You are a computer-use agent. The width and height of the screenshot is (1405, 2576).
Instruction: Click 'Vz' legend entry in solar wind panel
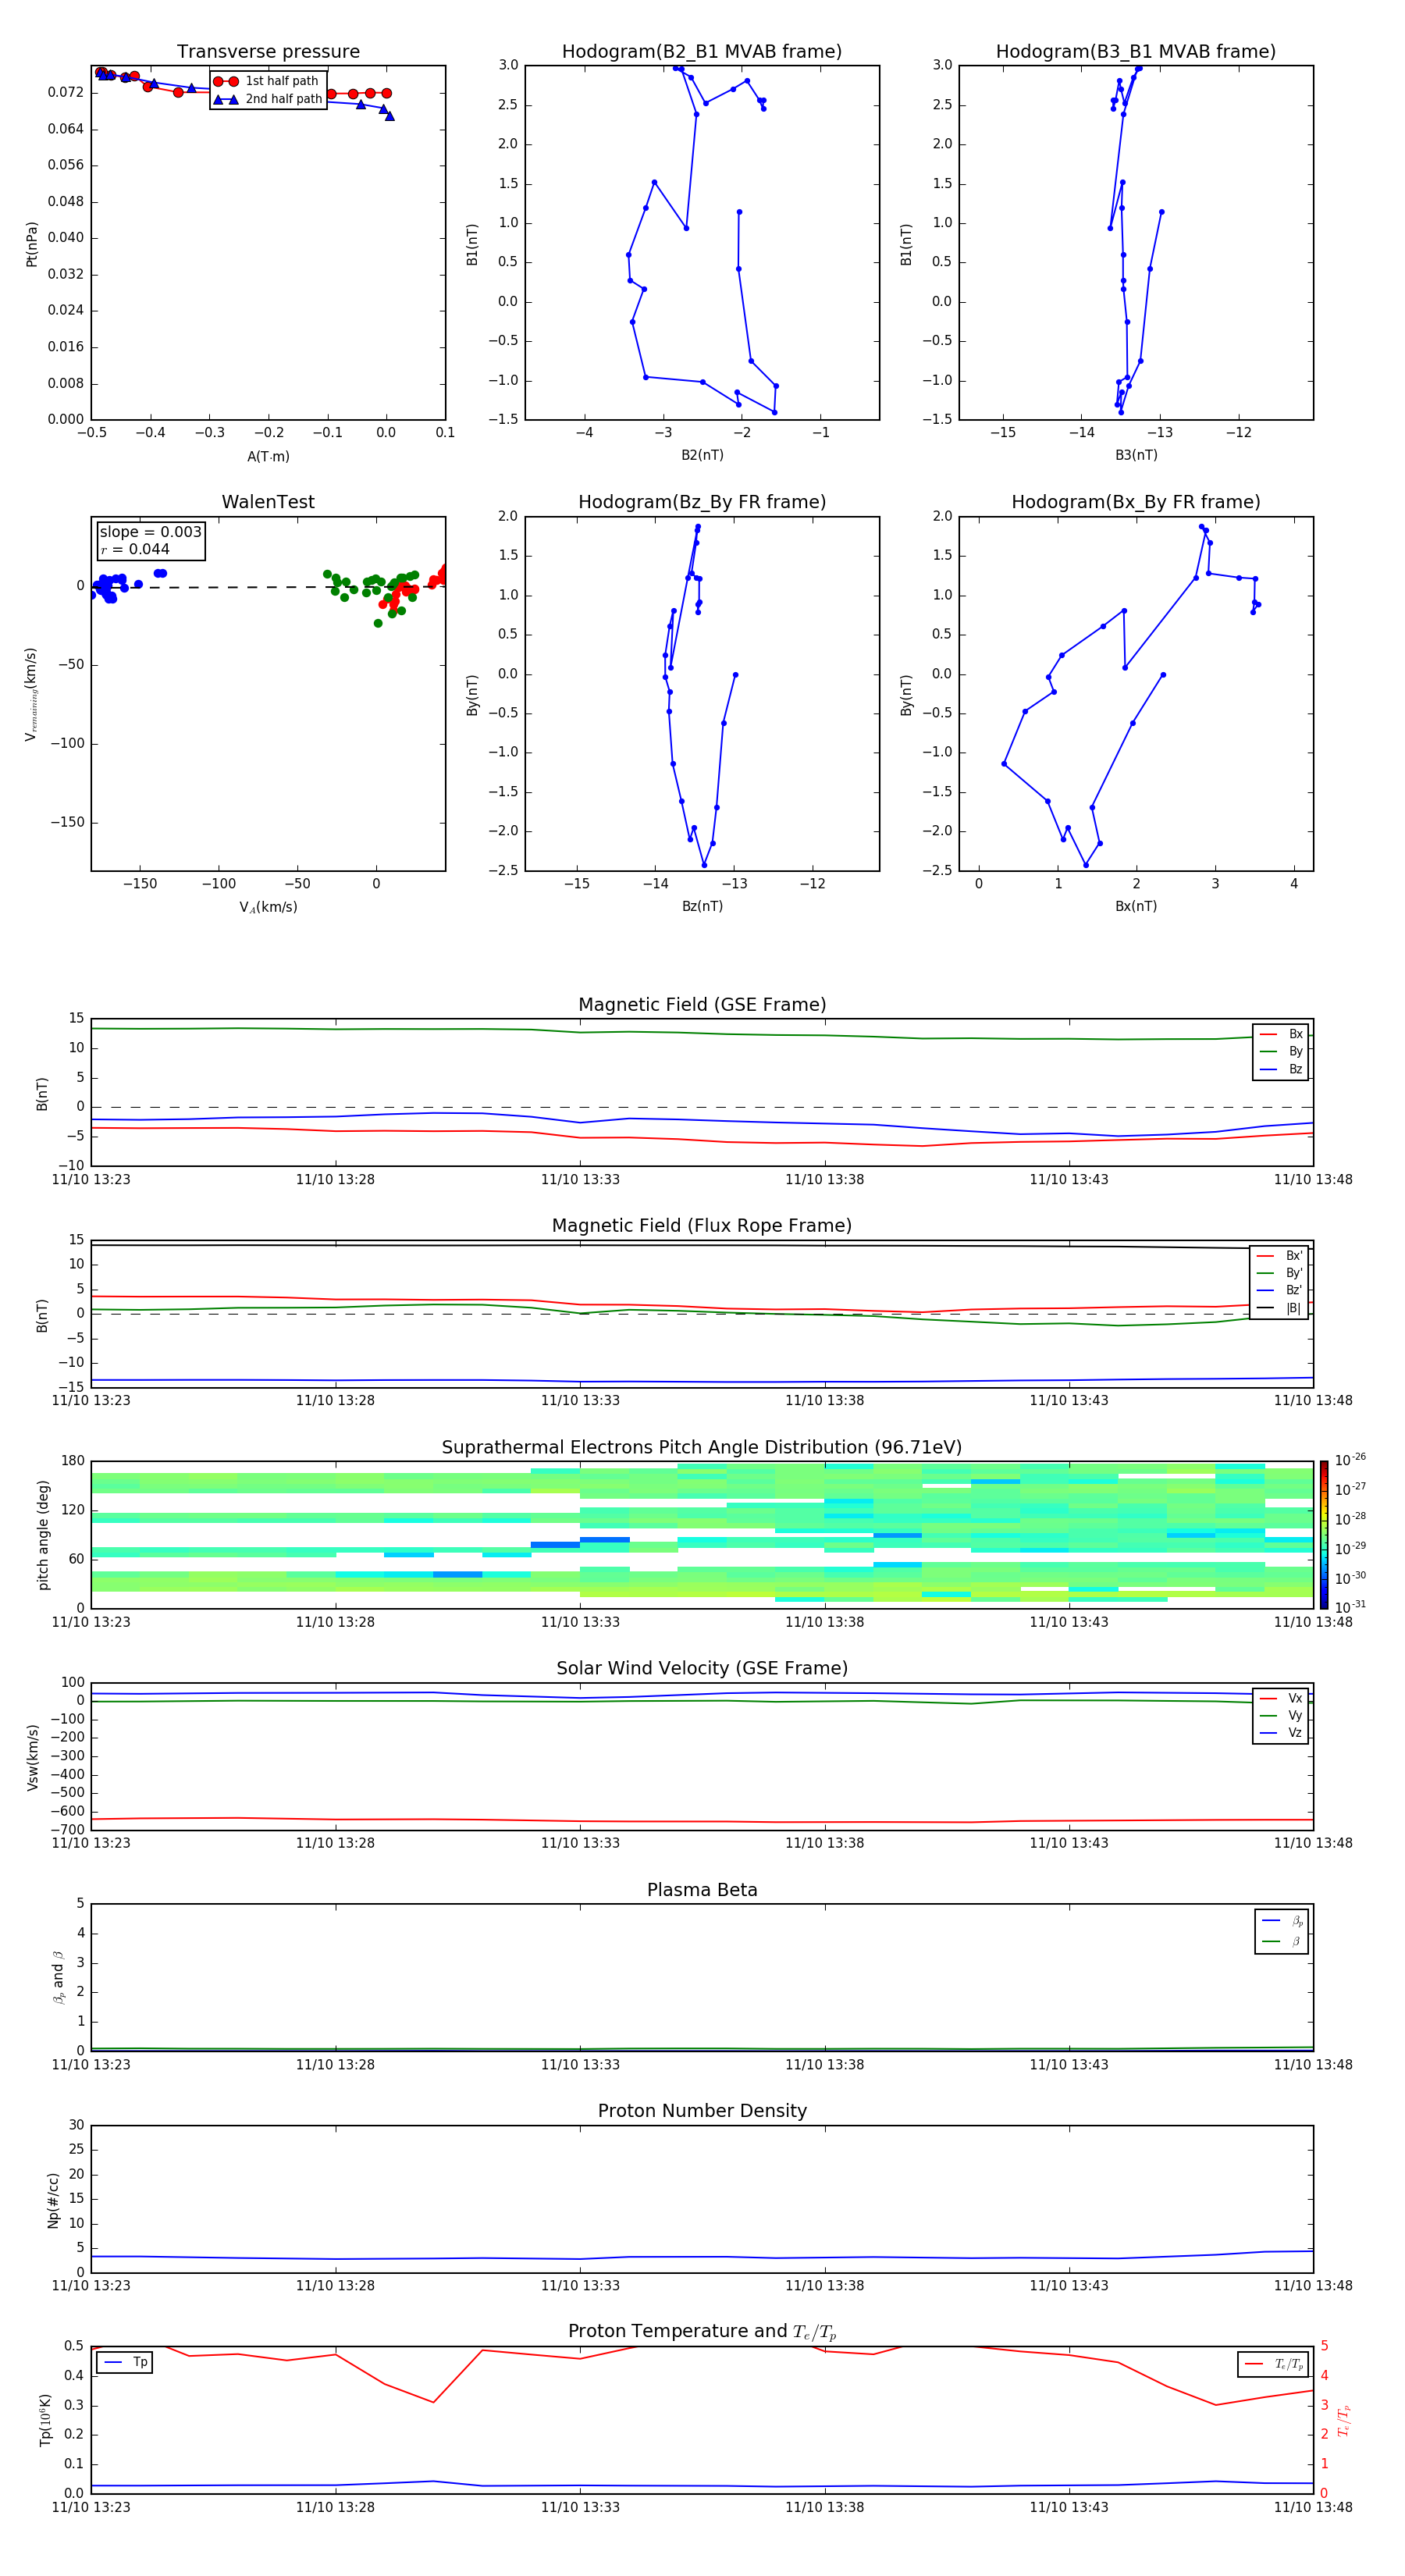coord(1281,1733)
